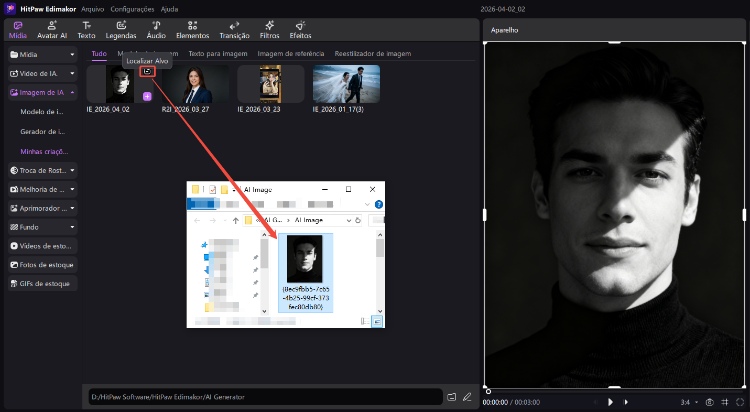Click the edit pencil icon beside path
This screenshot has width=750, height=412.
click(466, 397)
